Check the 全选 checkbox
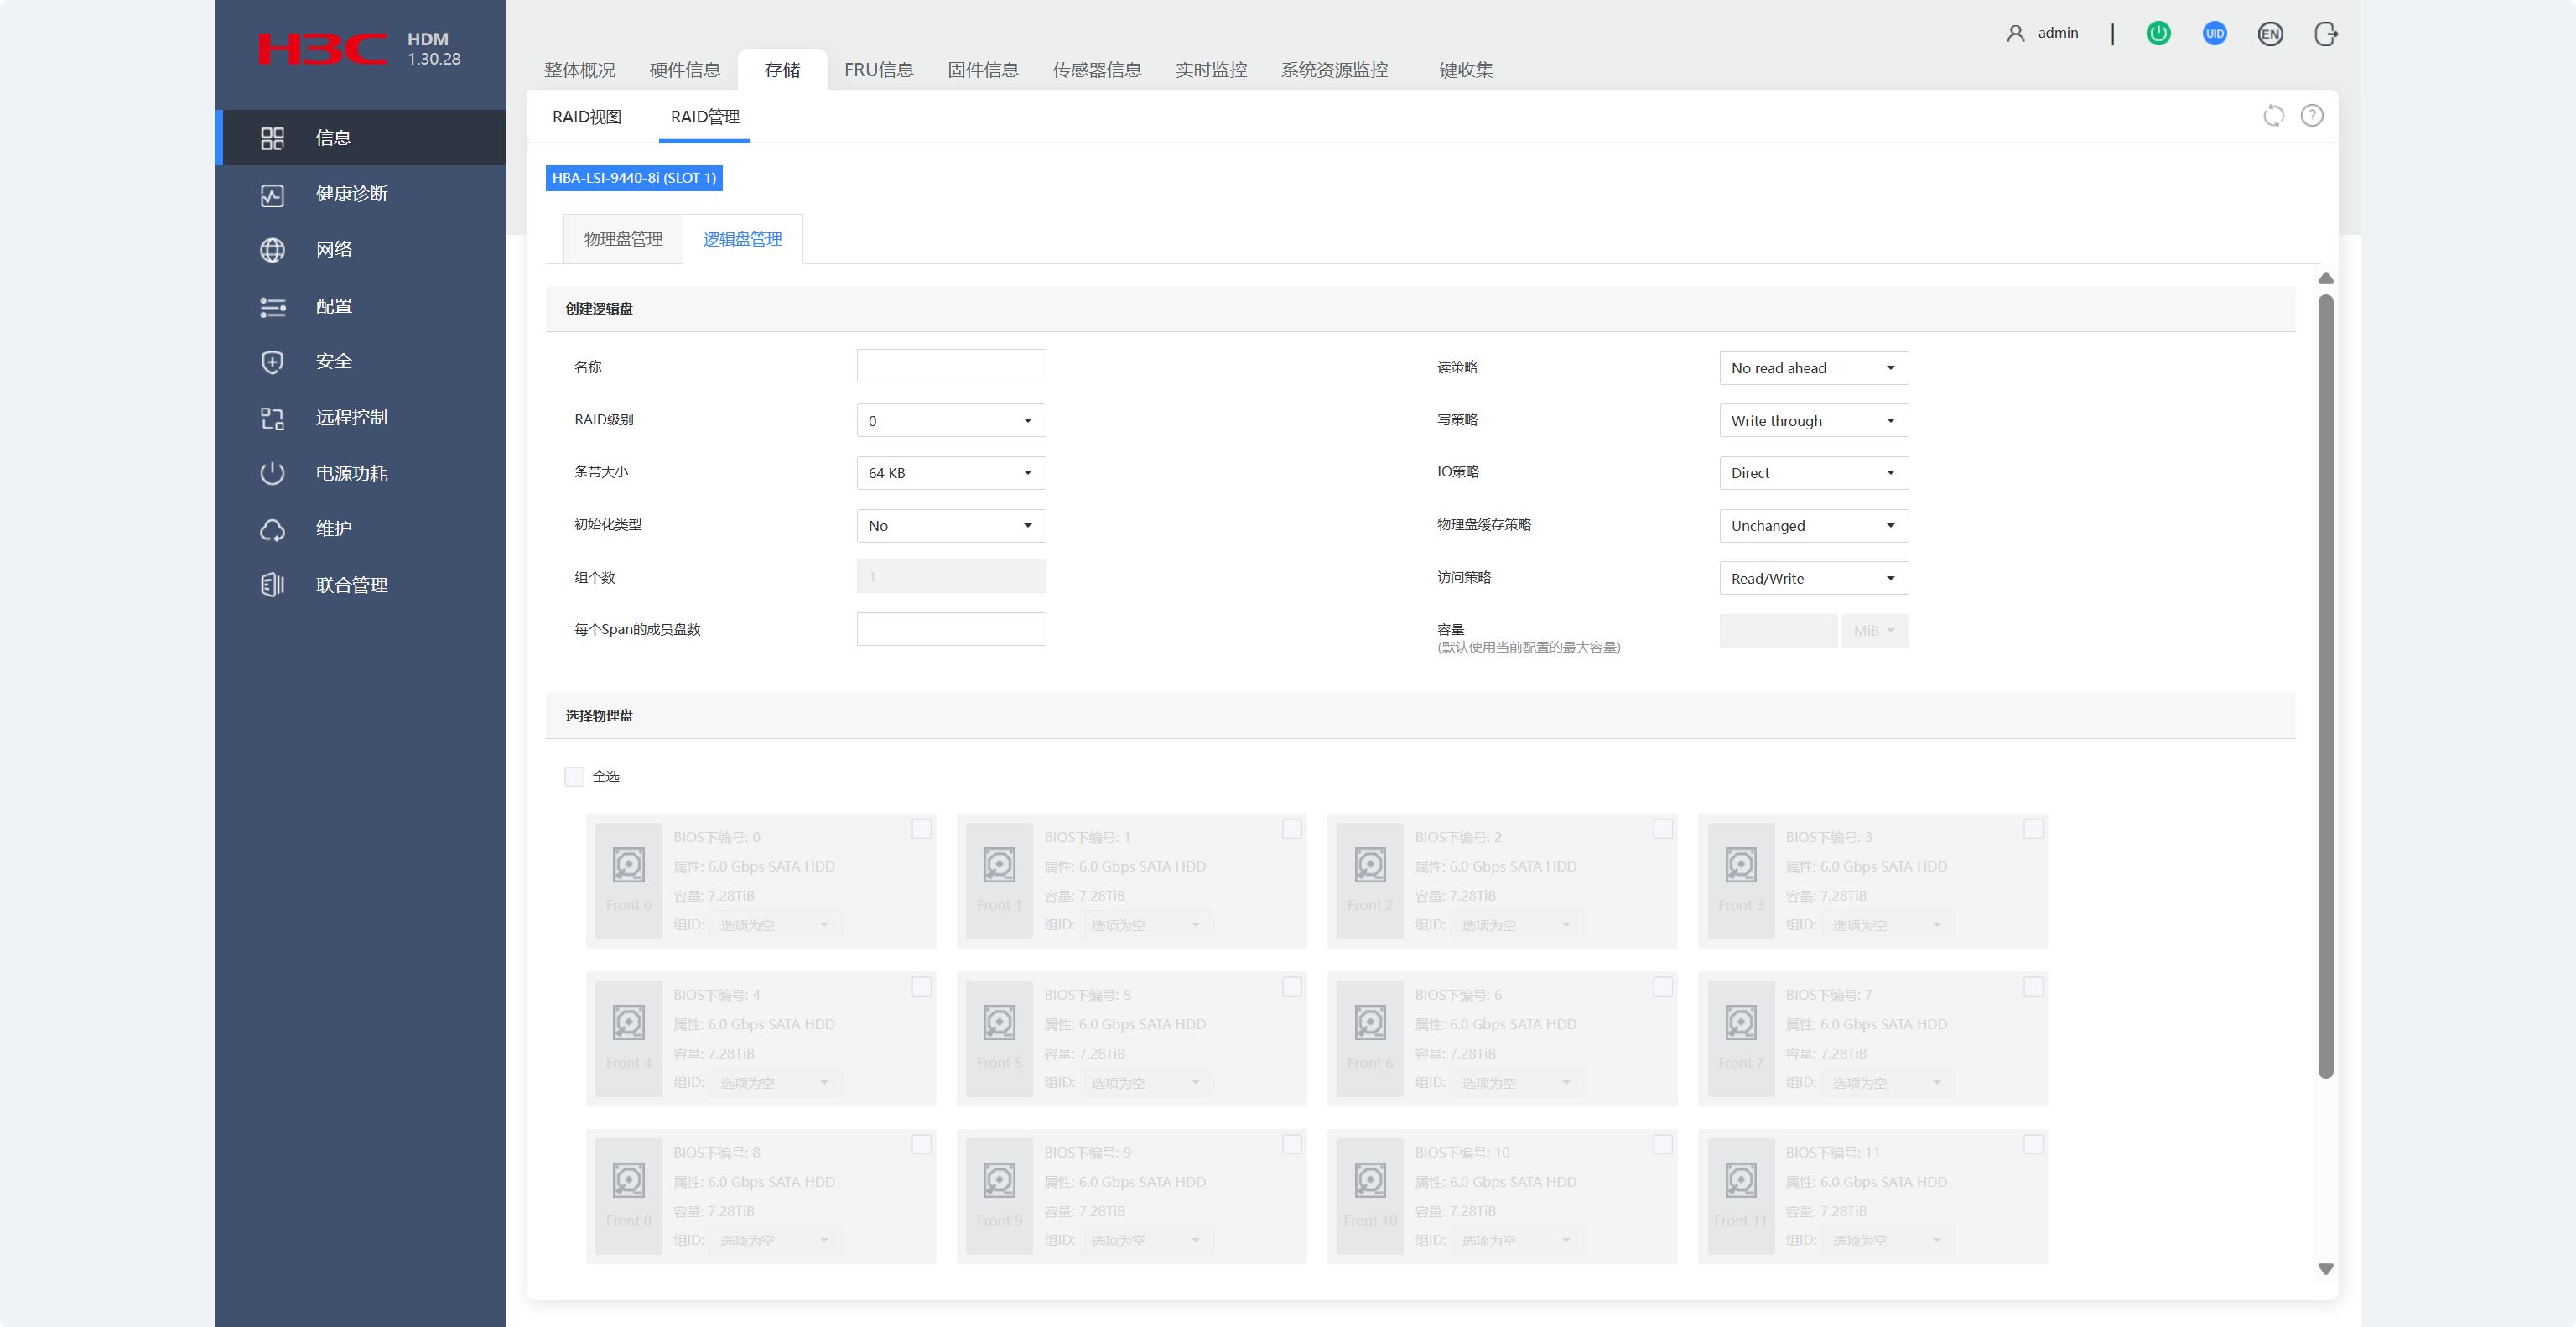 [x=574, y=776]
